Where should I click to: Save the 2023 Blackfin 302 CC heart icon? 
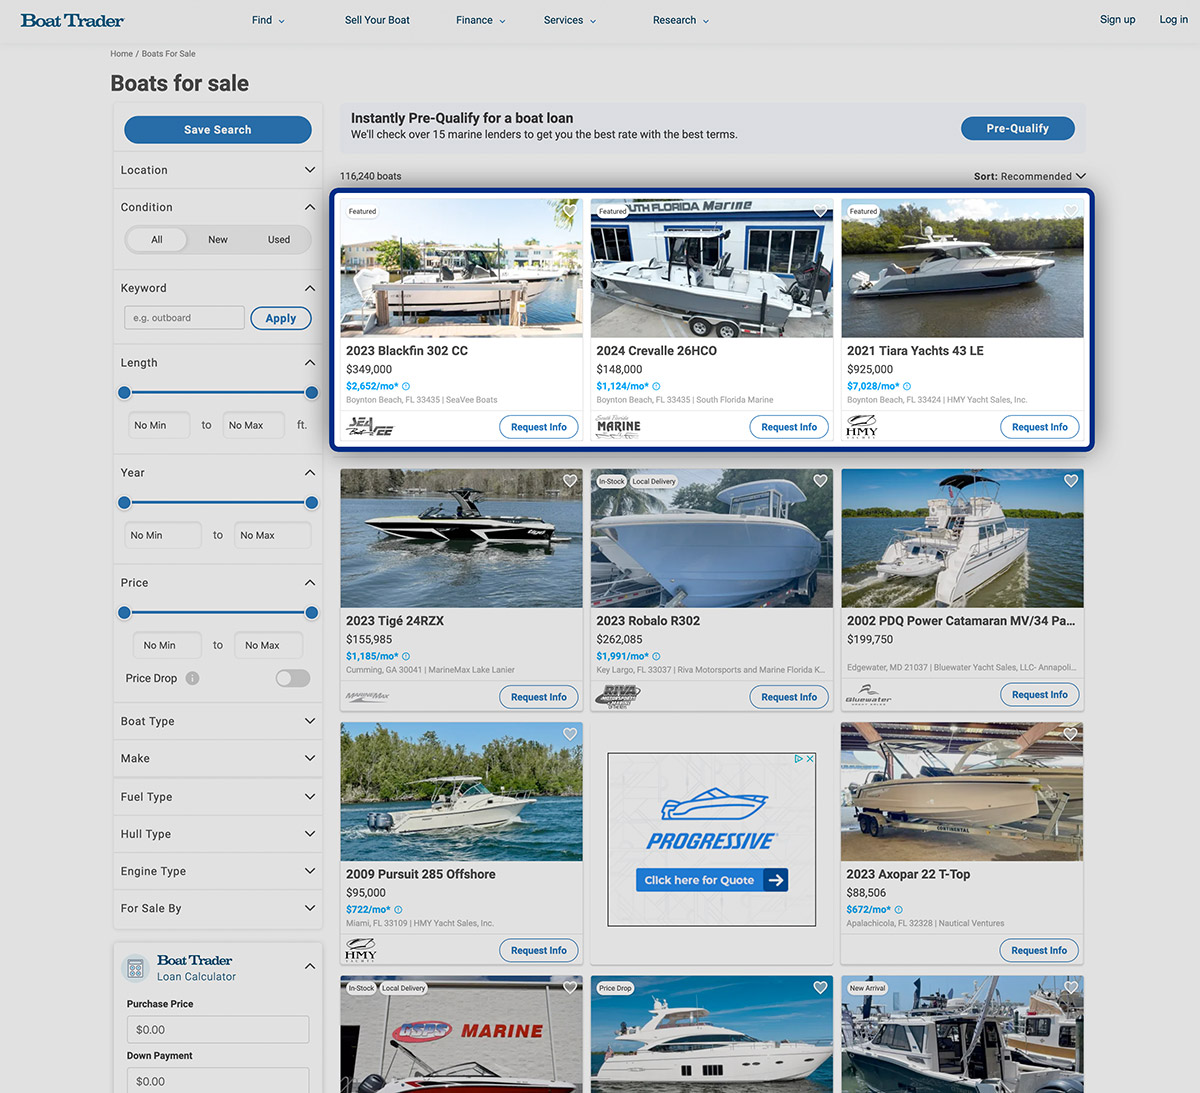[570, 211]
